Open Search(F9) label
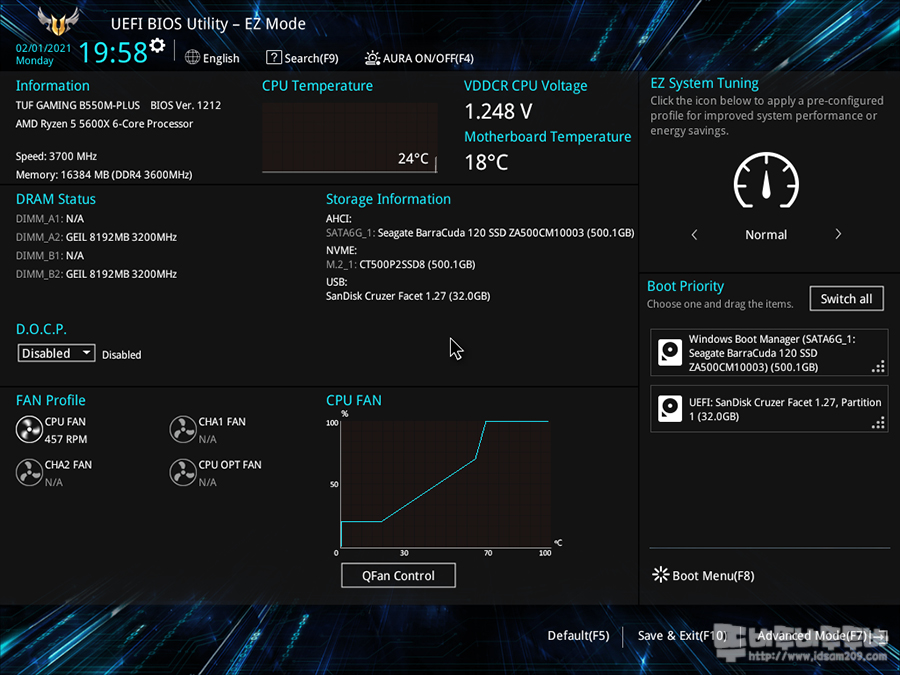Image resolution: width=900 pixels, height=675 pixels. coord(311,59)
